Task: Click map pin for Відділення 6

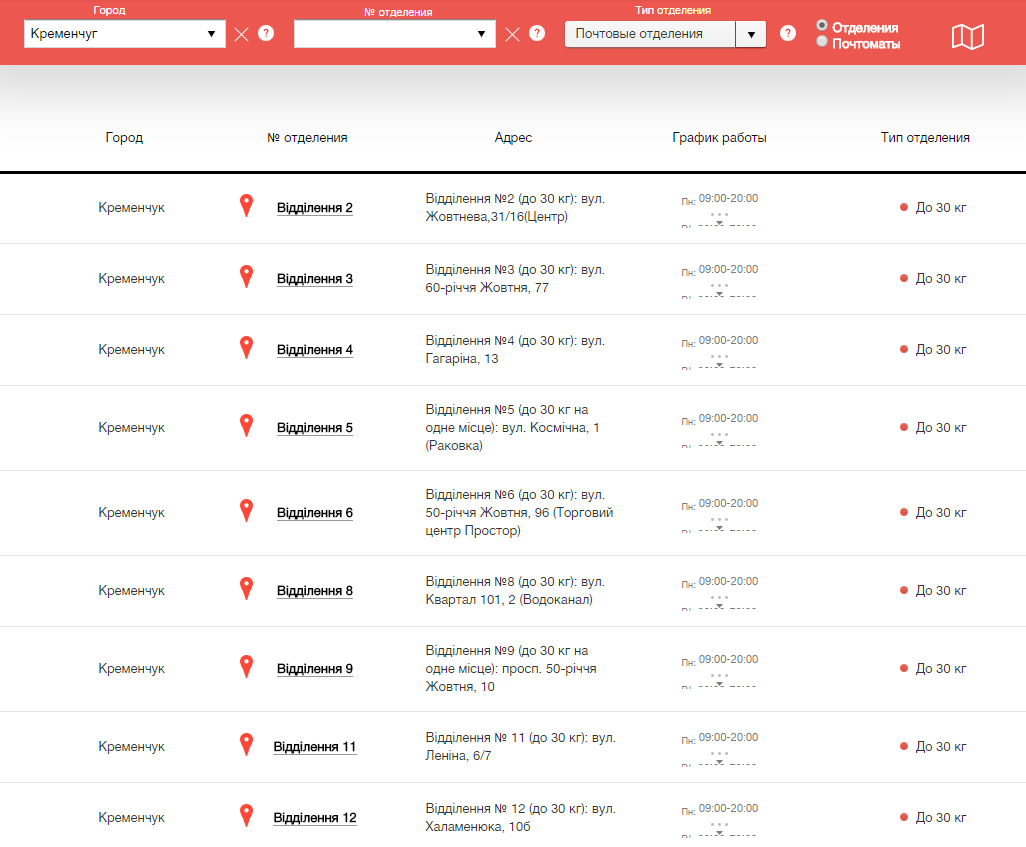Action: [x=246, y=511]
